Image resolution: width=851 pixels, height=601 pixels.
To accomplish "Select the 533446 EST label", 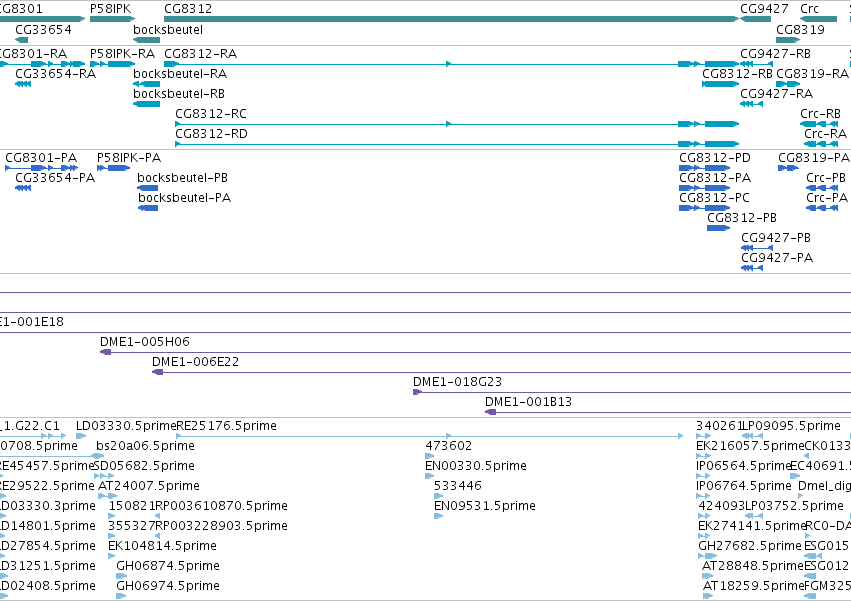I will coord(458,486).
